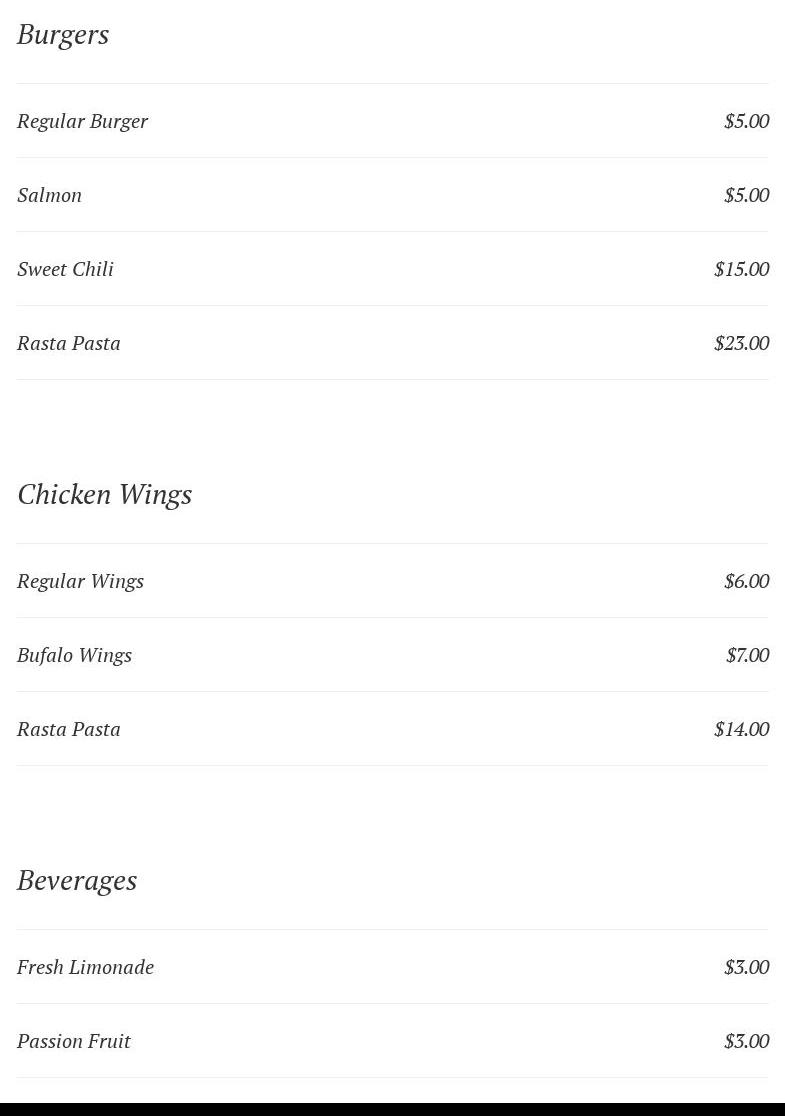Click the Regular Burger $5.00 price
The width and height of the screenshot is (785, 1116).
[x=746, y=121]
